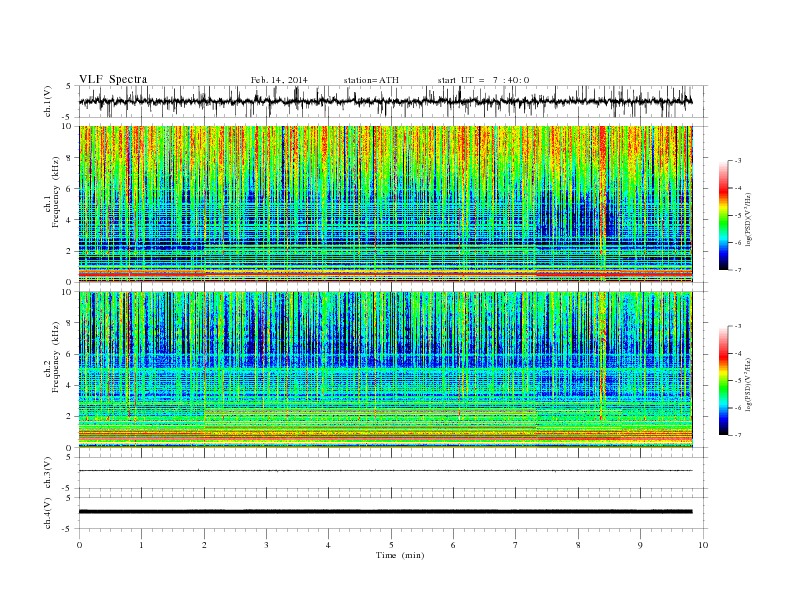Click the 'VLF Spectra' title text
This screenshot has height=612, width=792.
coord(113,79)
